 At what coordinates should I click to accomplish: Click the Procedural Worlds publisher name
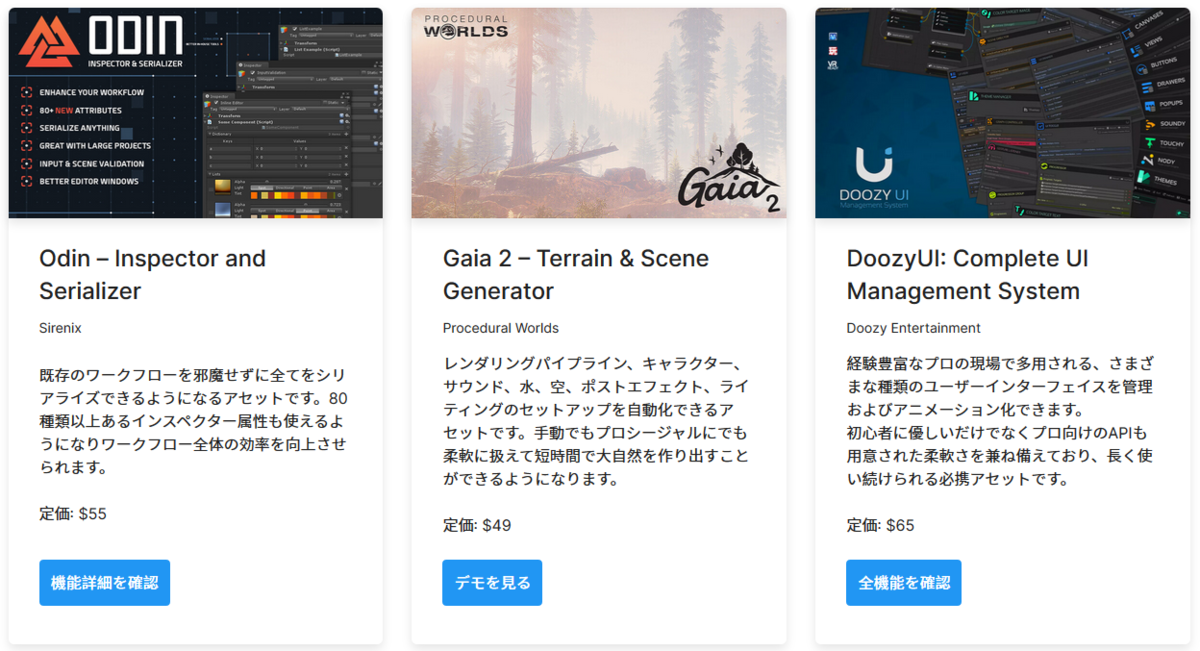click(501, 328)
